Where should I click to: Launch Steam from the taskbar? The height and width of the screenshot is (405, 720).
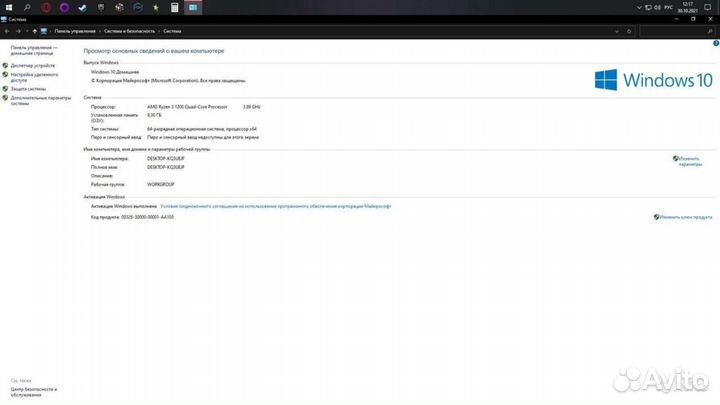pyautogui.click(x=83, y=7)
